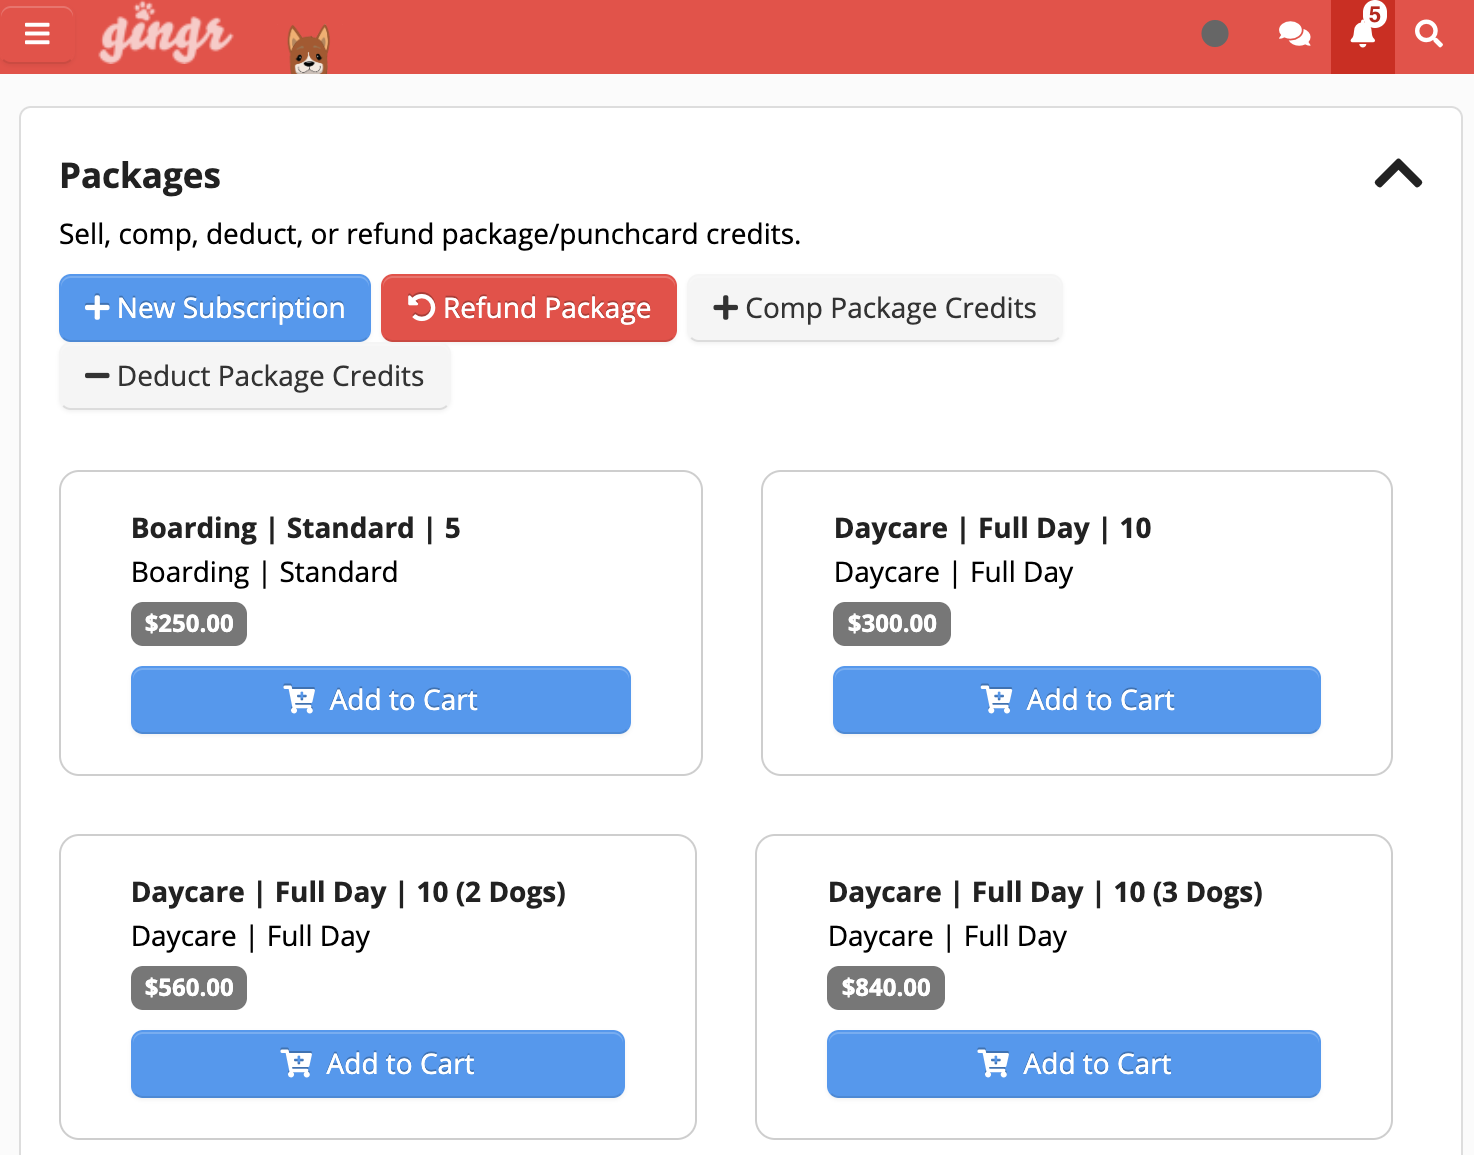The width and height of the screenshot is (1474, 1155).
Task: Create a New Subscription
Action: (214, 308)
